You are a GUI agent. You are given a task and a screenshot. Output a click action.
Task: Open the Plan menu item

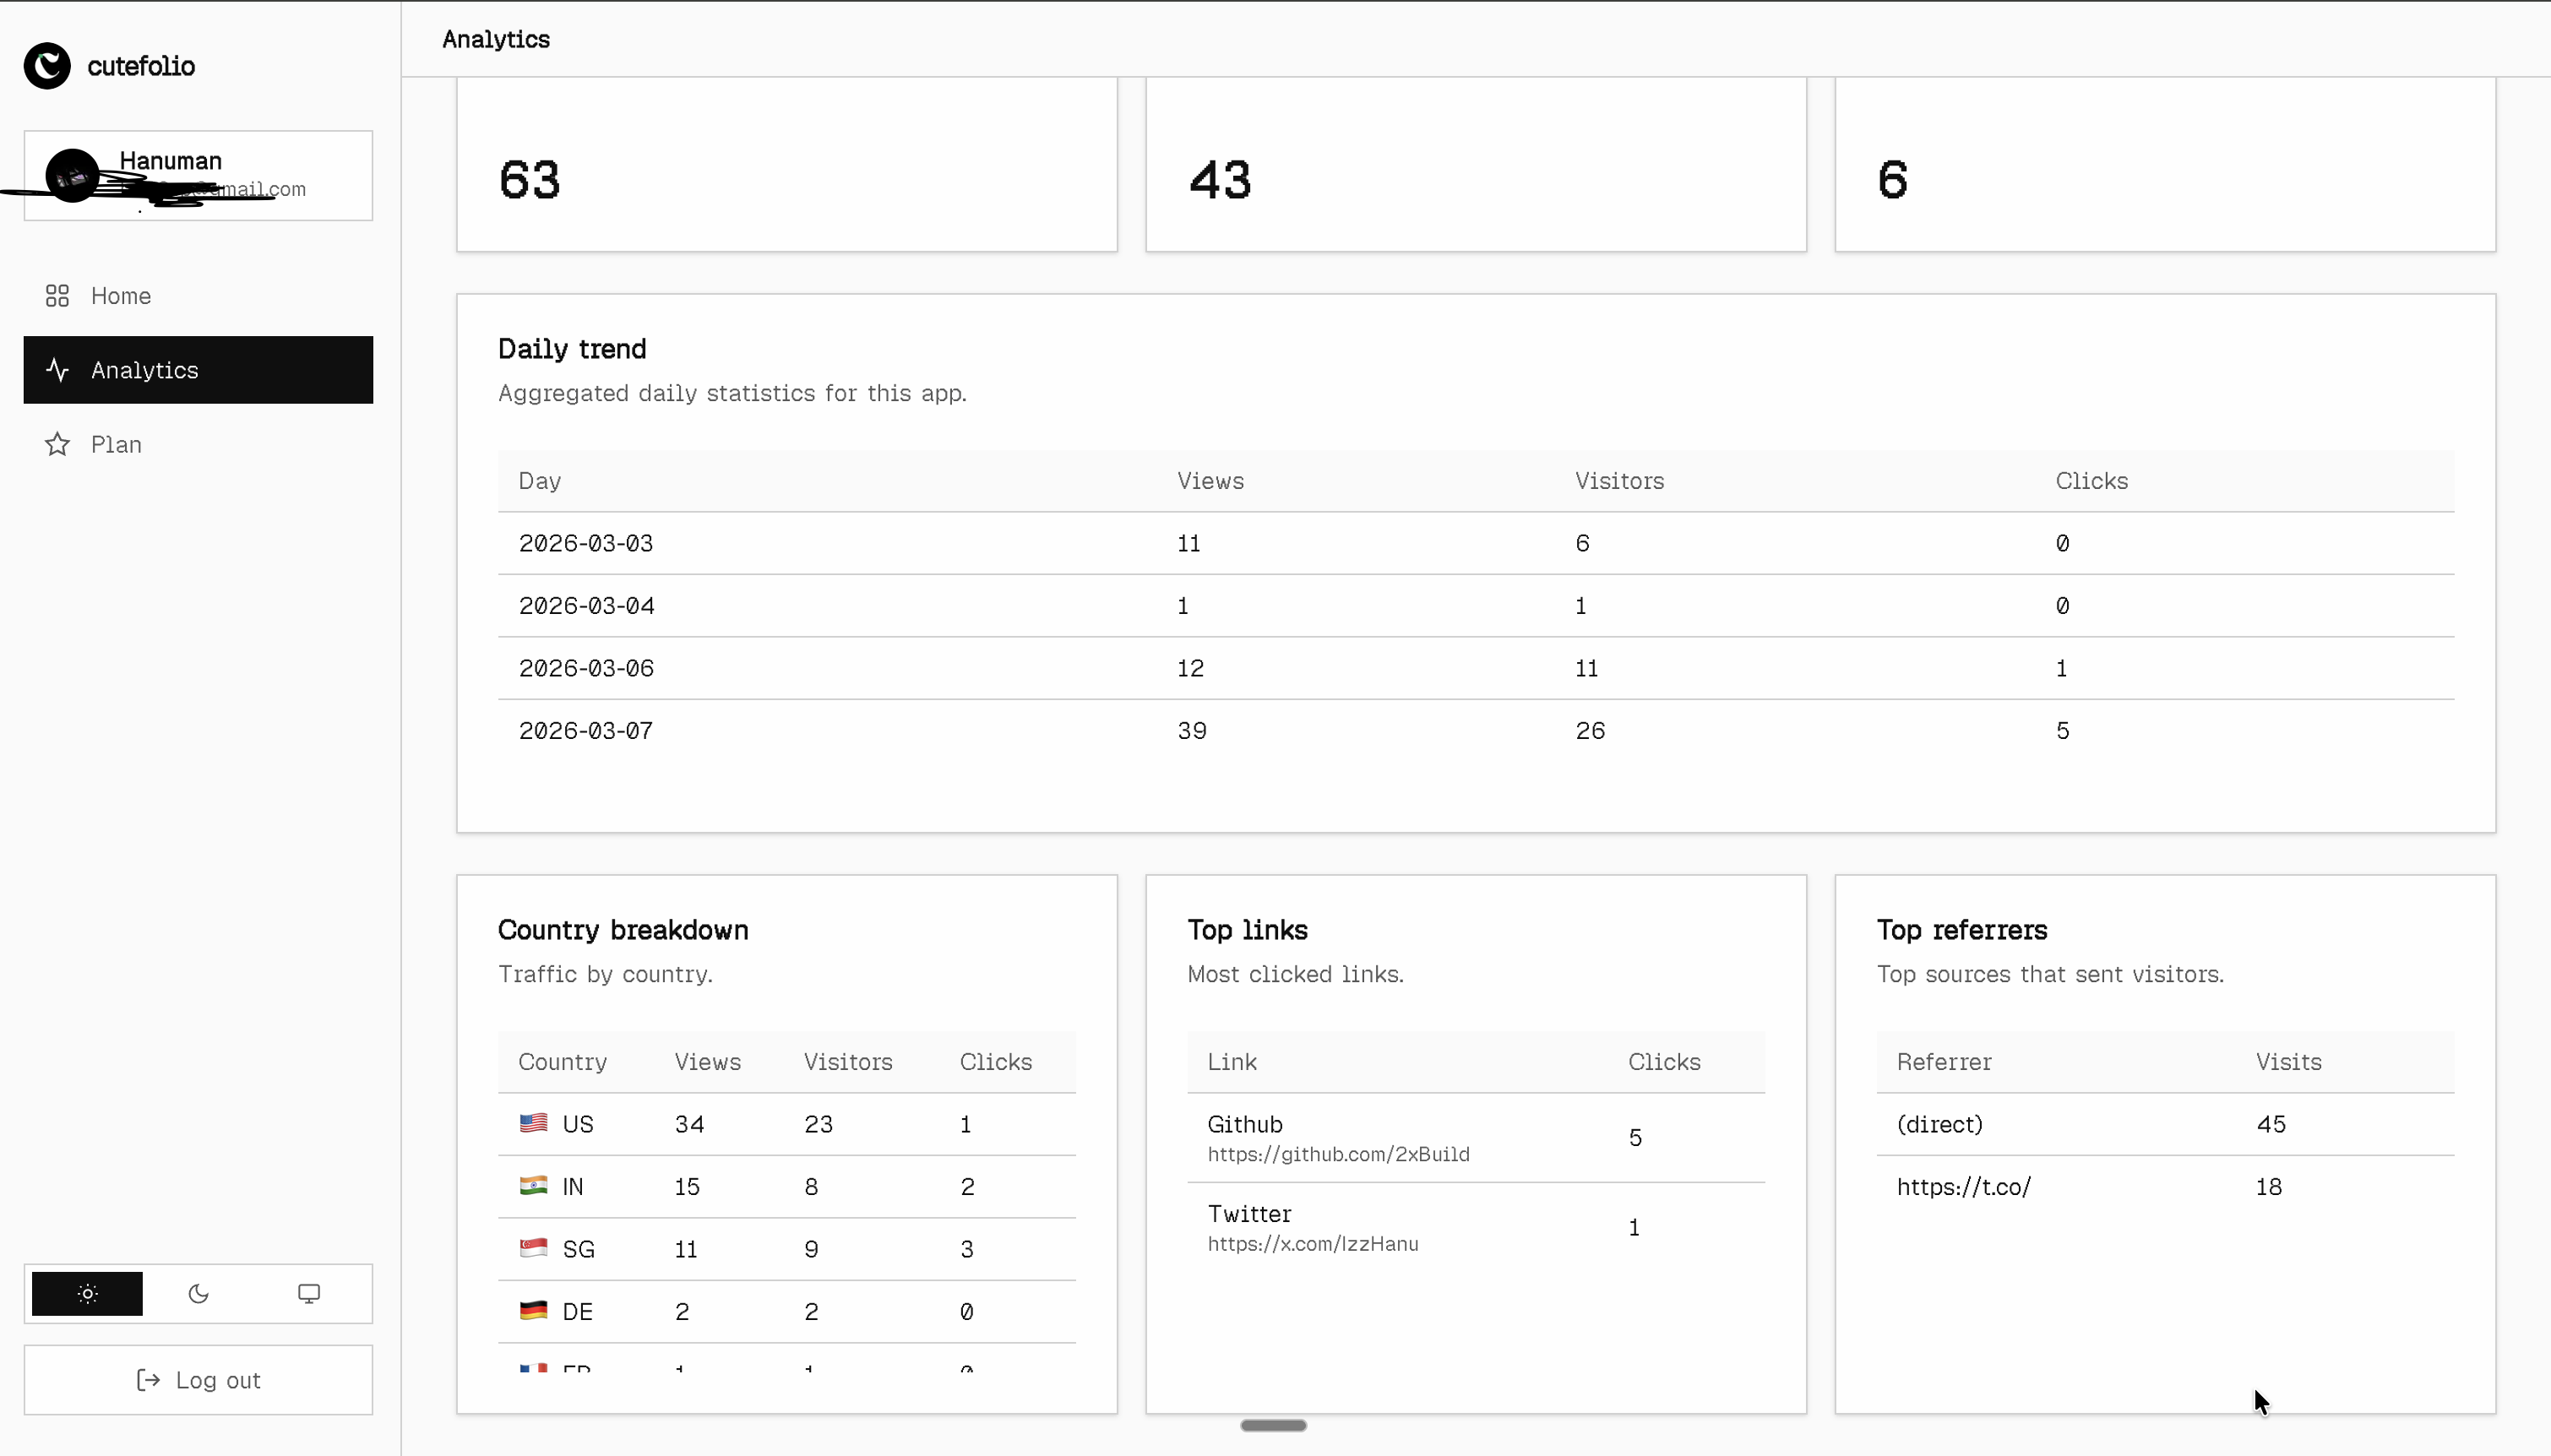pos(116,444)
